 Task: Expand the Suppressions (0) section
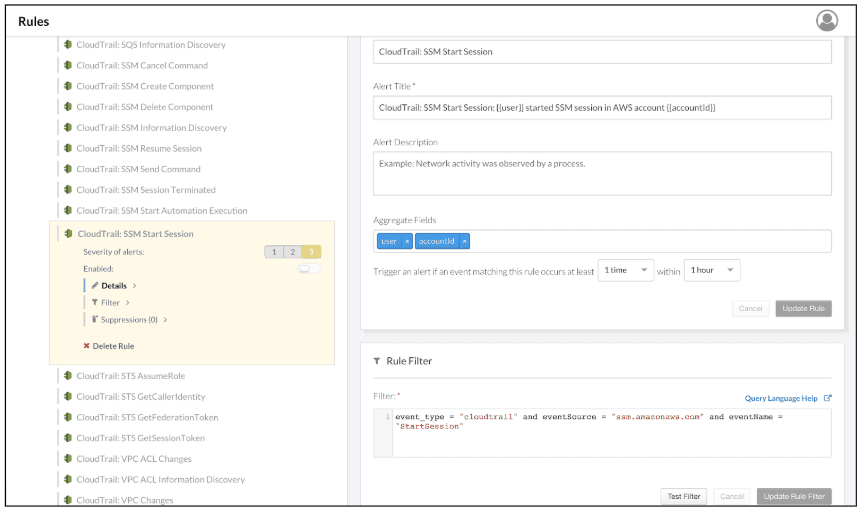point(130,320)
